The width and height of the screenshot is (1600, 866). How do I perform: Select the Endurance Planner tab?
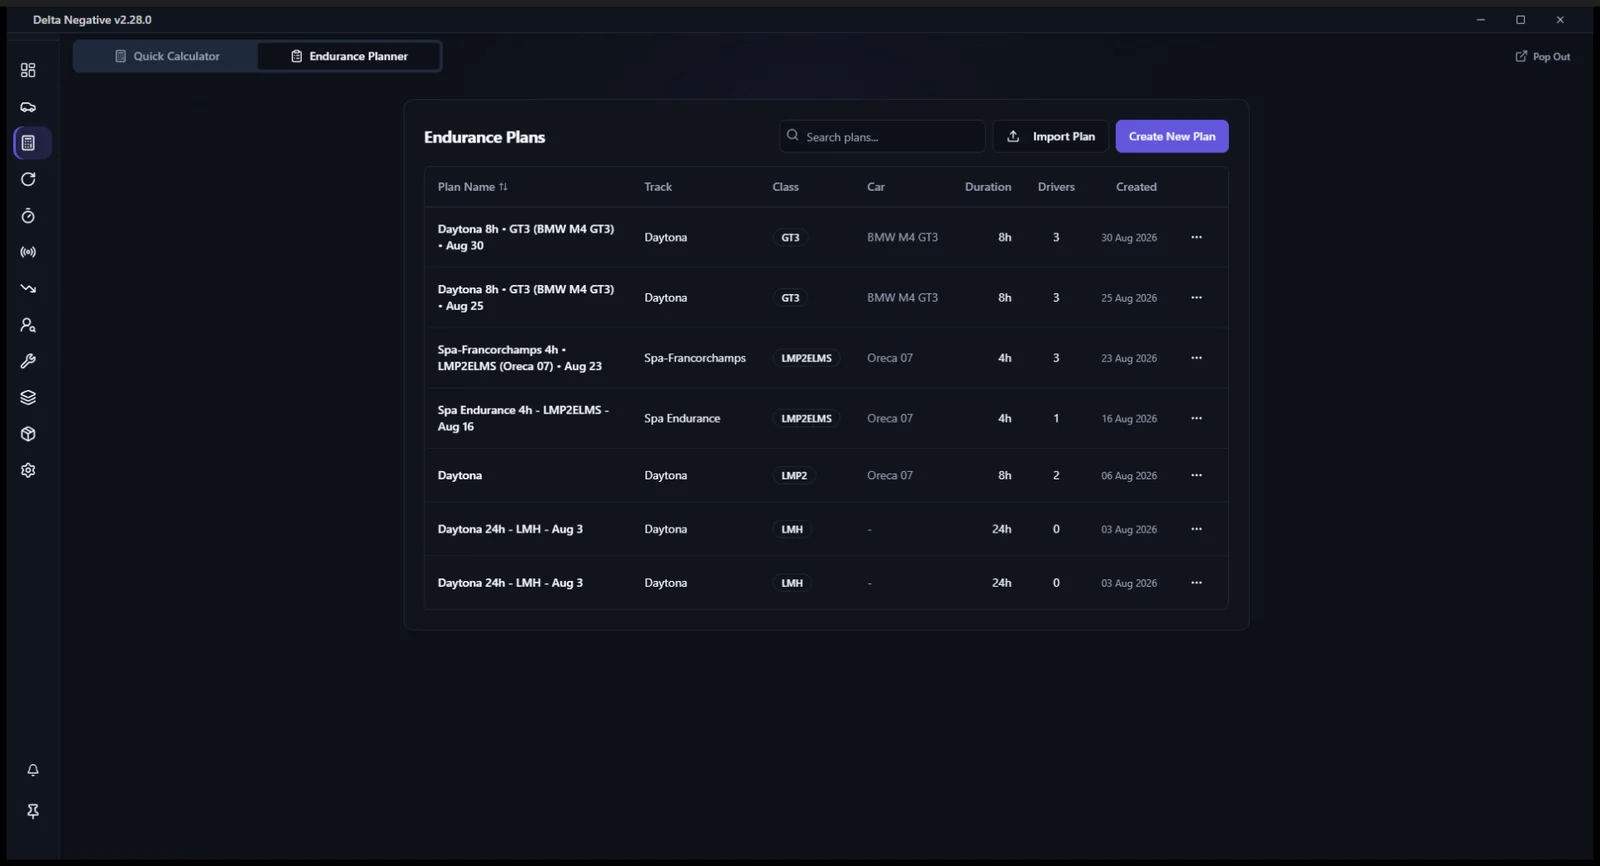point(349,56)
